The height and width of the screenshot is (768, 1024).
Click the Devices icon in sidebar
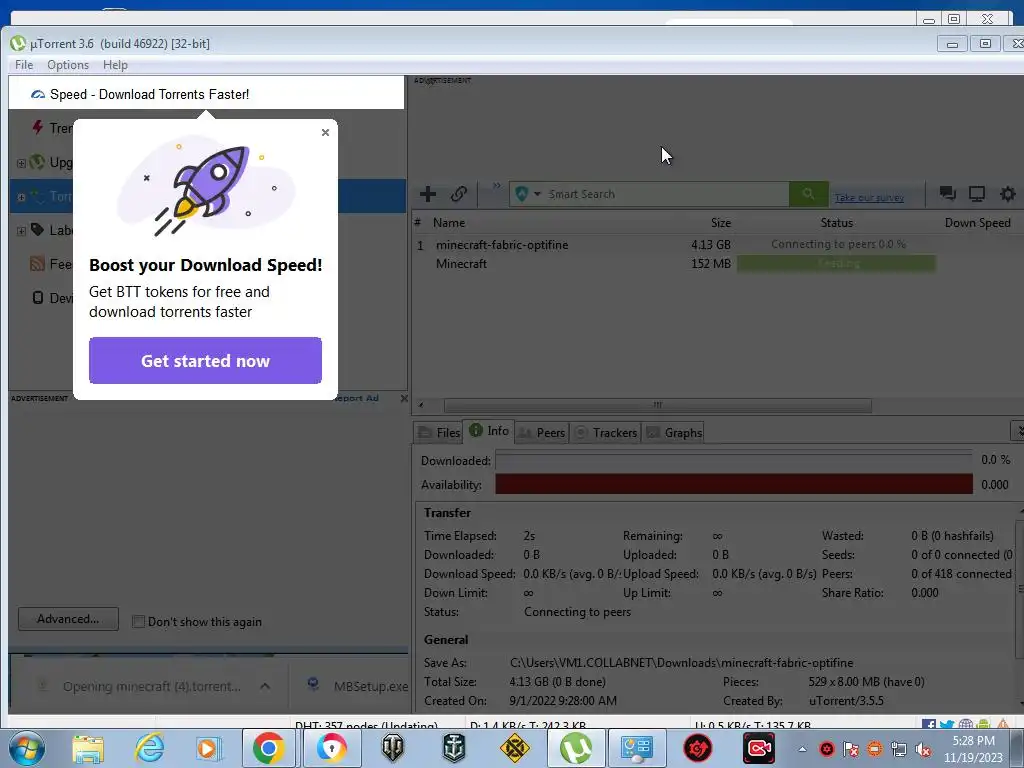(38, 298)
